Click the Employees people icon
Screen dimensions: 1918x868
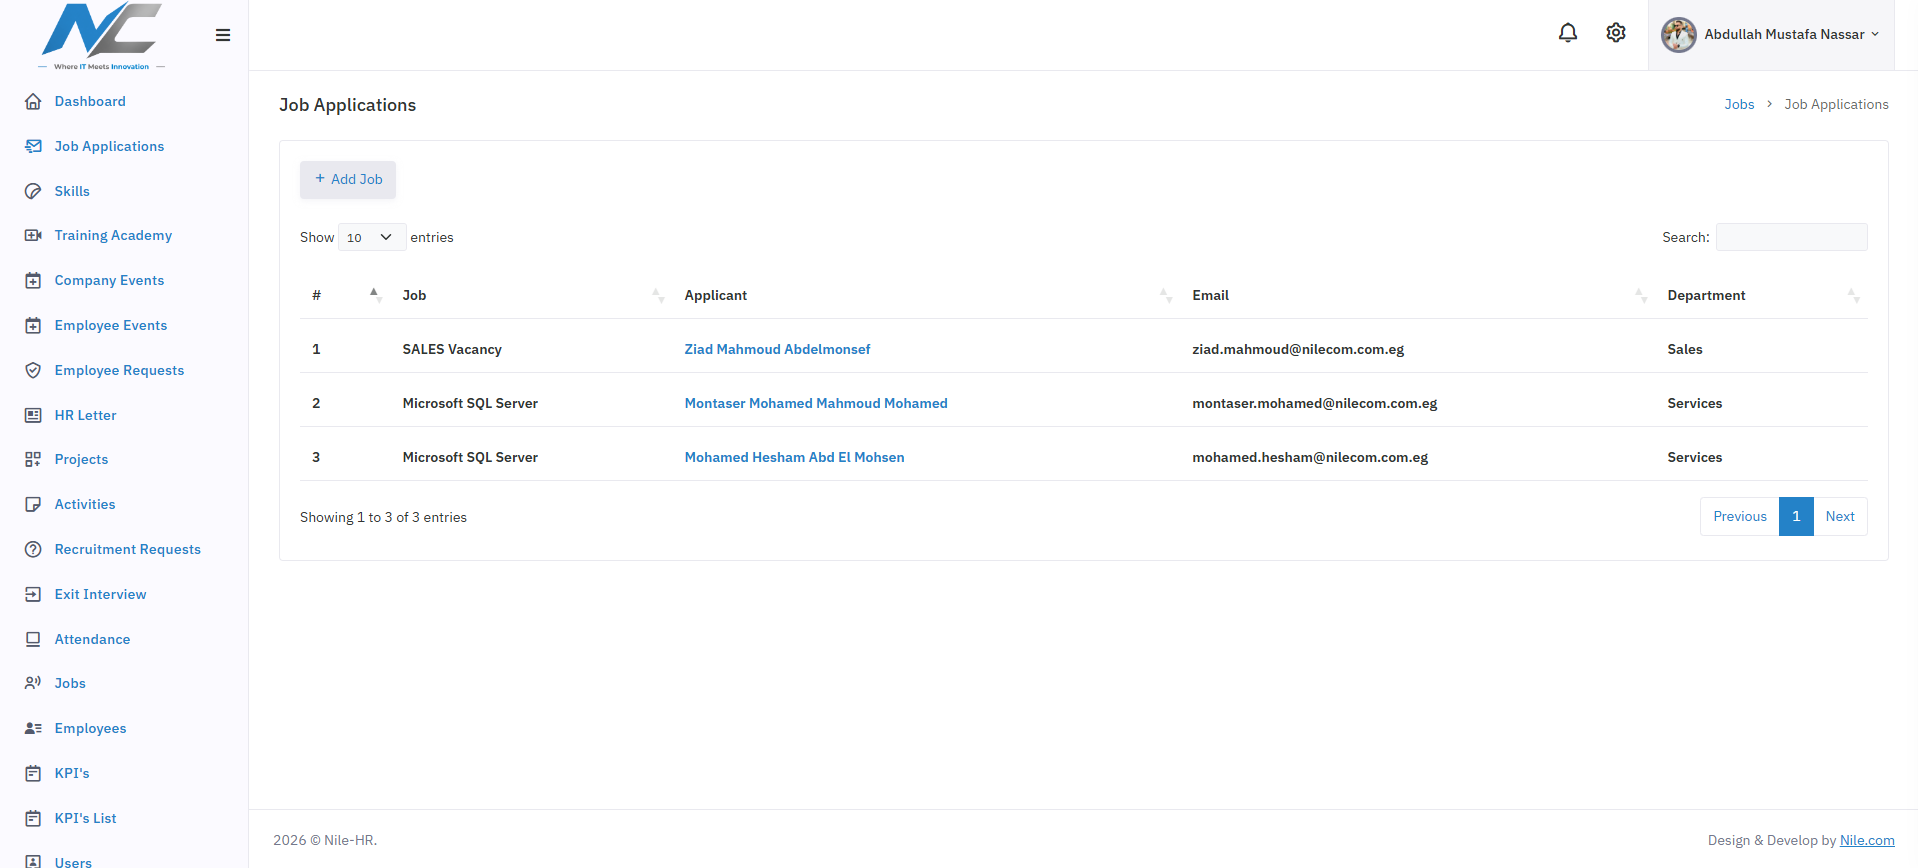point(33,728)
